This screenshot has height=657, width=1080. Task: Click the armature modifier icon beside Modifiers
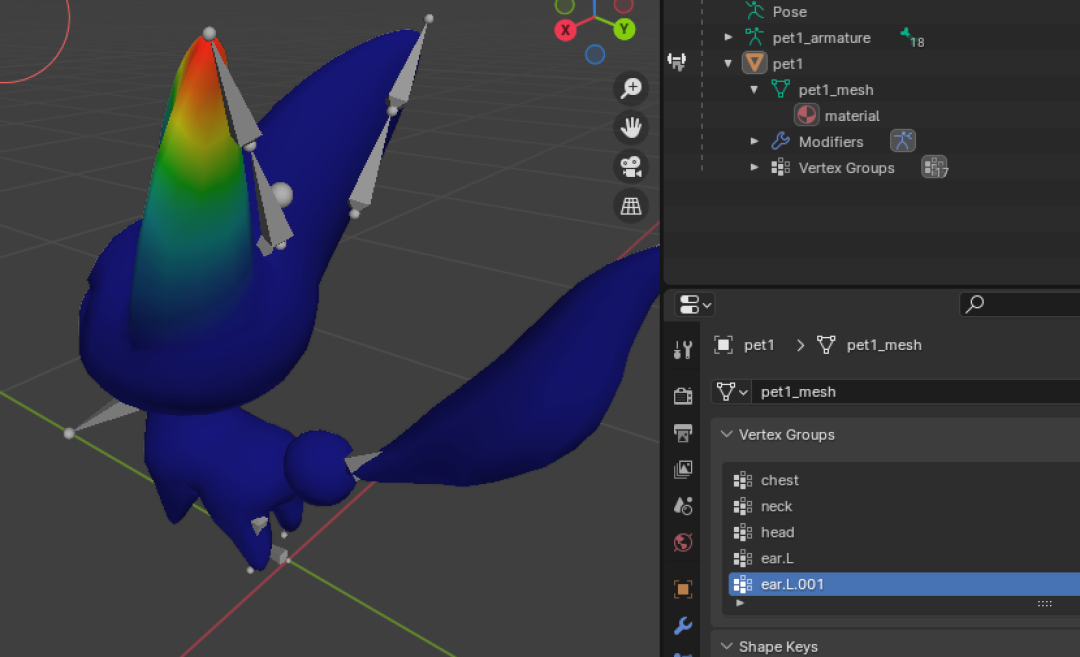tap(902, 140)
